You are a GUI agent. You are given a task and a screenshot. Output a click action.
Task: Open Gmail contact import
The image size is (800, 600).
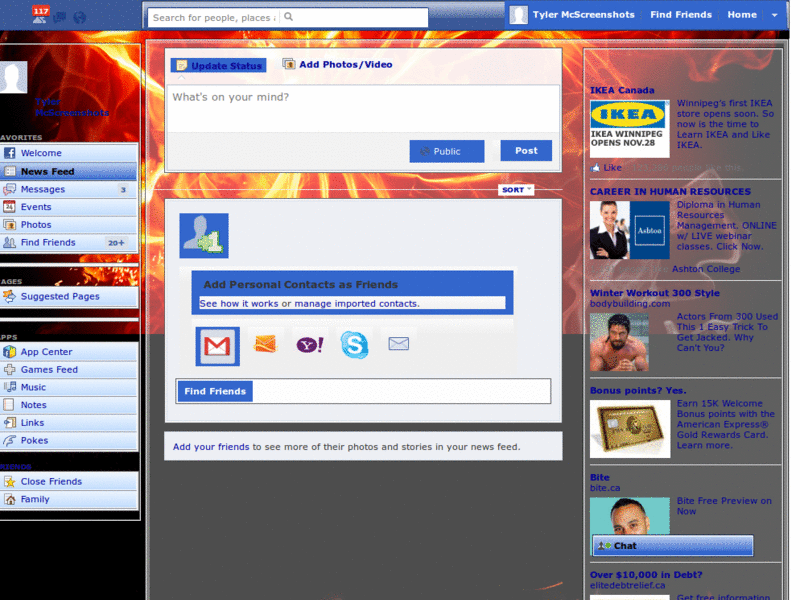[216, 345]
